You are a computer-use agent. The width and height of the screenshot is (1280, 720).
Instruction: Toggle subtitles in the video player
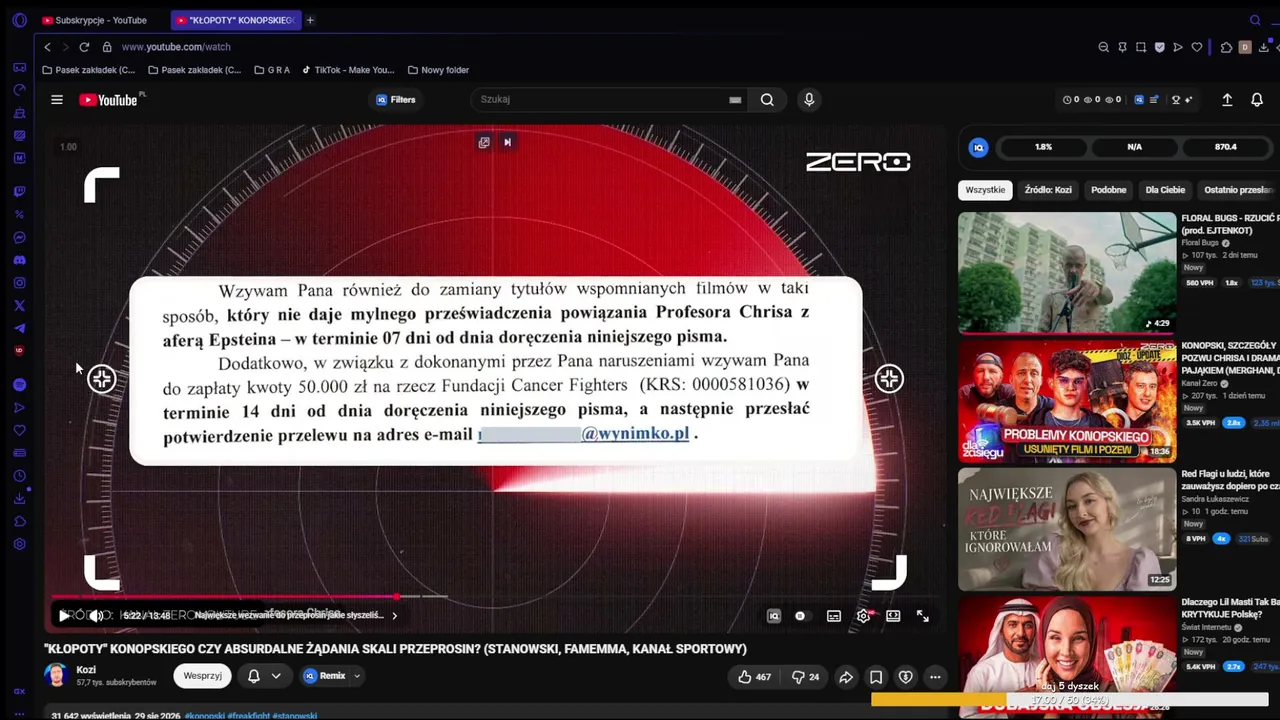pos(833,616)
